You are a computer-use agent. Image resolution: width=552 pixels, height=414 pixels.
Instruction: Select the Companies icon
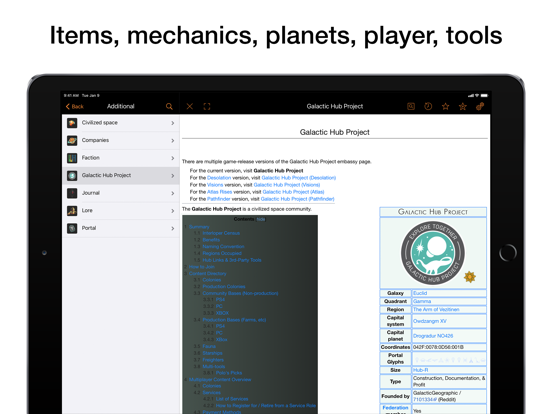coord(72,140)
